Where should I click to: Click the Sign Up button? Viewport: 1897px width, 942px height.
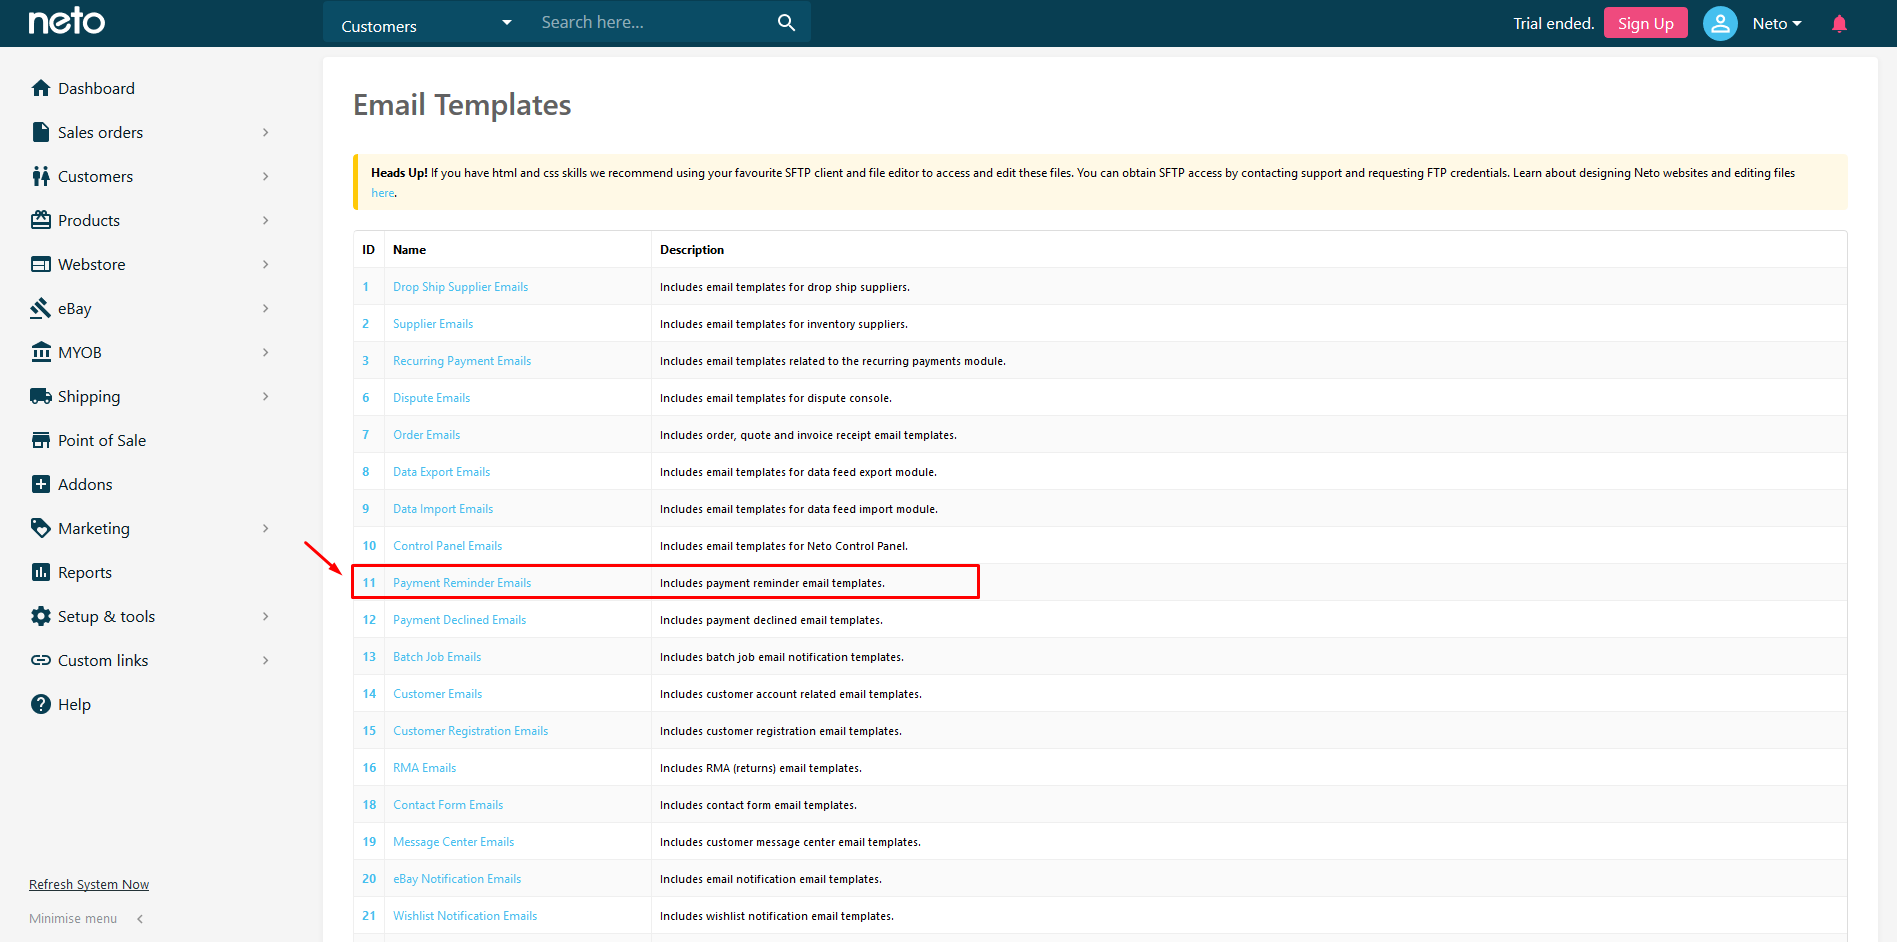[1645, 24]
